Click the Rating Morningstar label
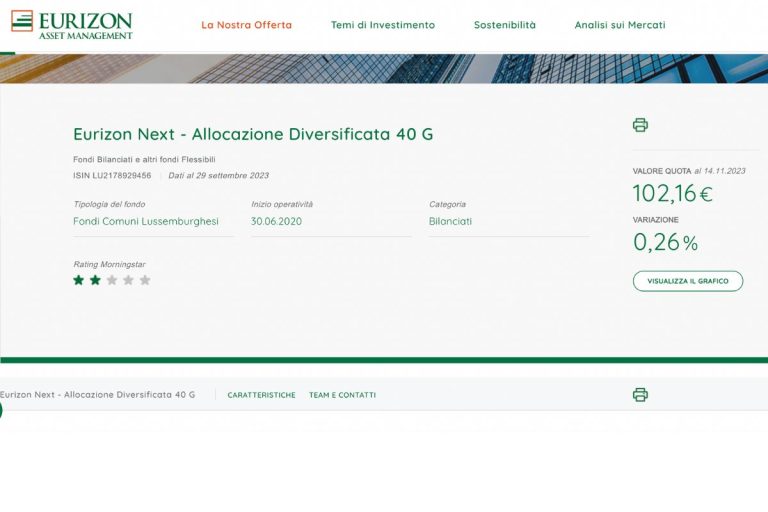This screenshot has height=512, width=768. click(109, 264)
